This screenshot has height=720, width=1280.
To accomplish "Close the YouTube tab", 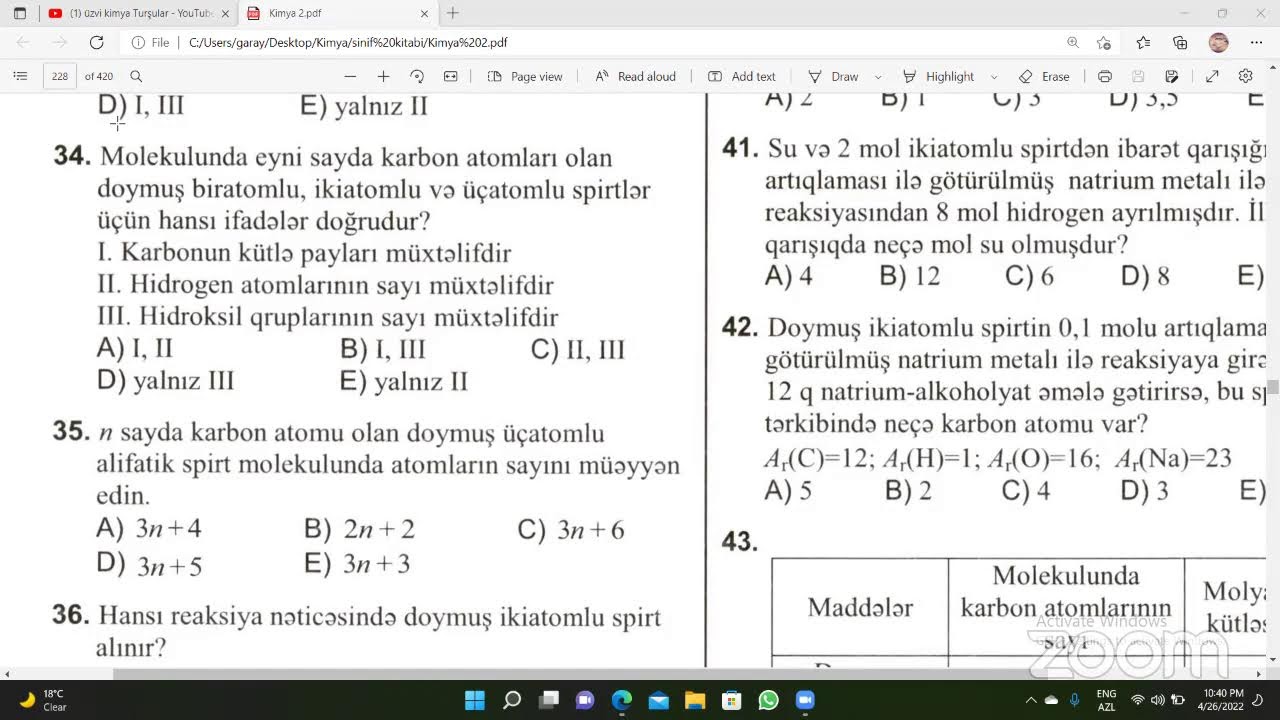I will (224, 13).
